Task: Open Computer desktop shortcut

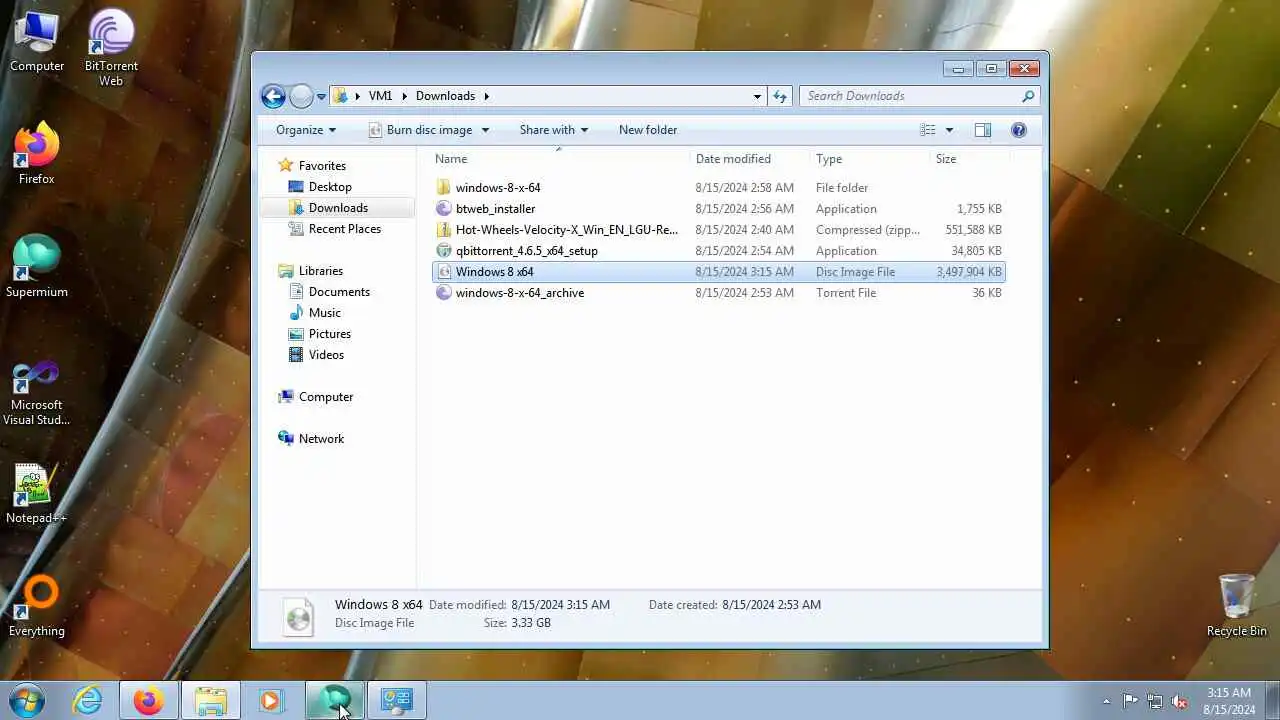Action: click(x=37, y=42)
